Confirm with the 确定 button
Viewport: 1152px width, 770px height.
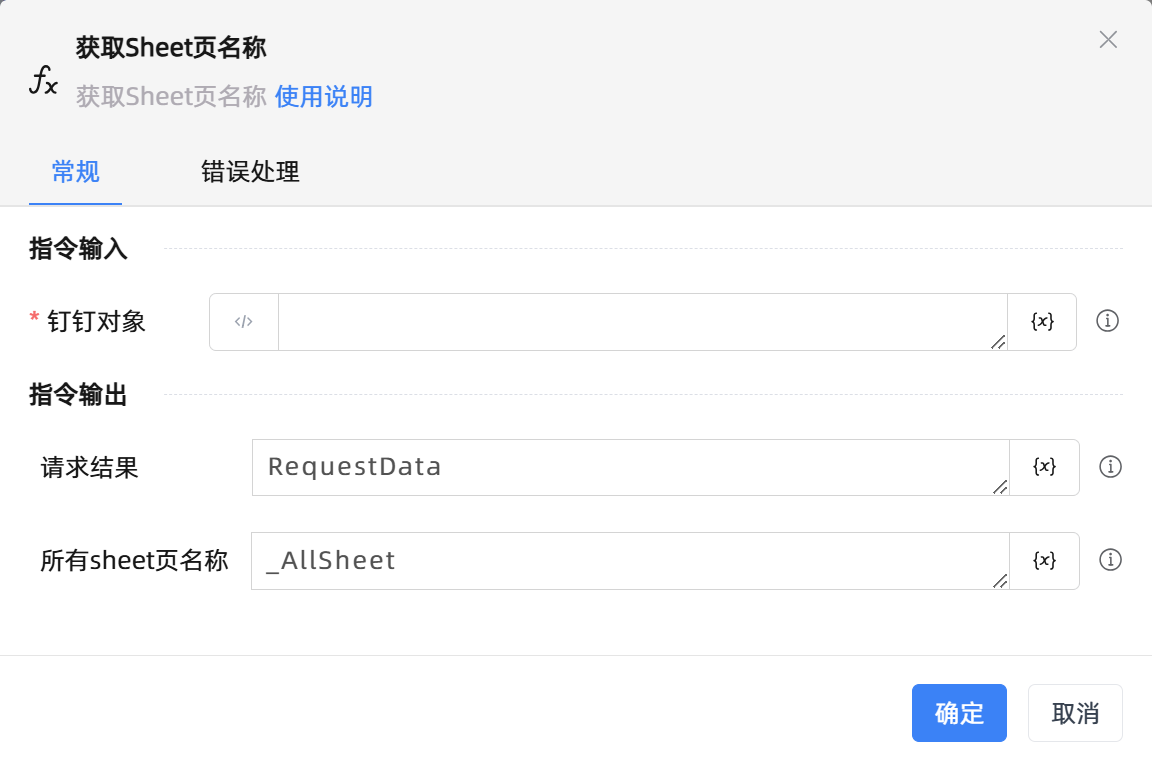coord(959,713)
